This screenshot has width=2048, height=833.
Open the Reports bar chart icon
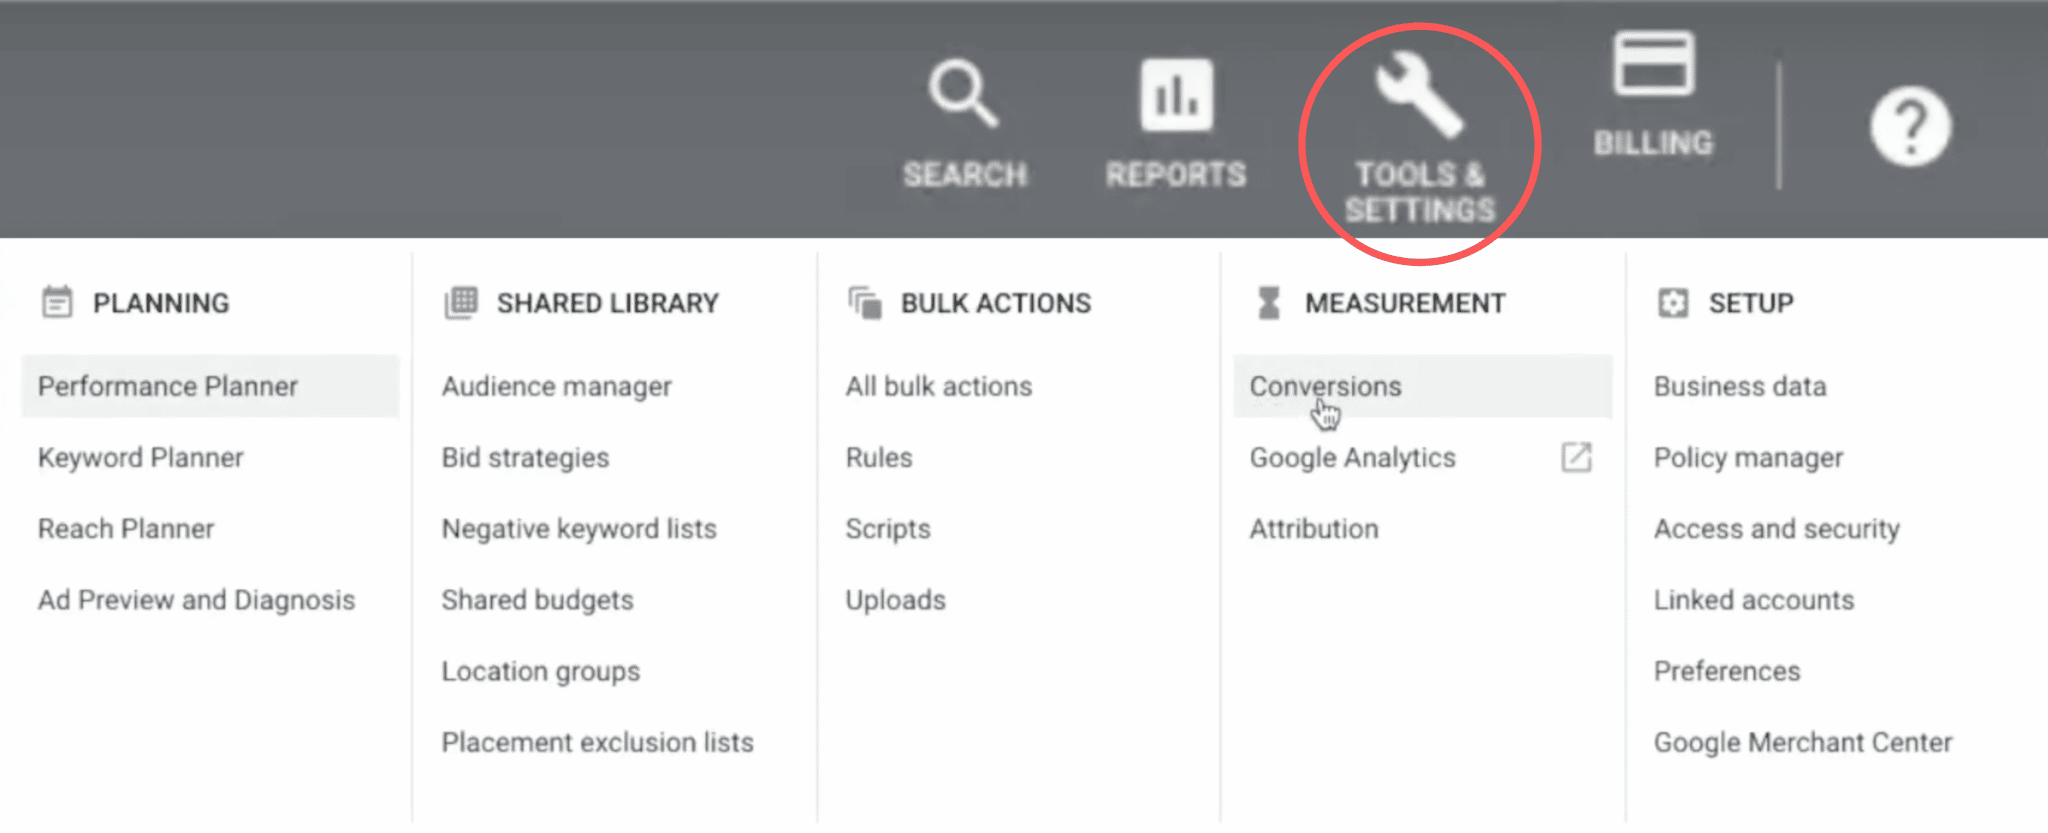[1176, 95]
